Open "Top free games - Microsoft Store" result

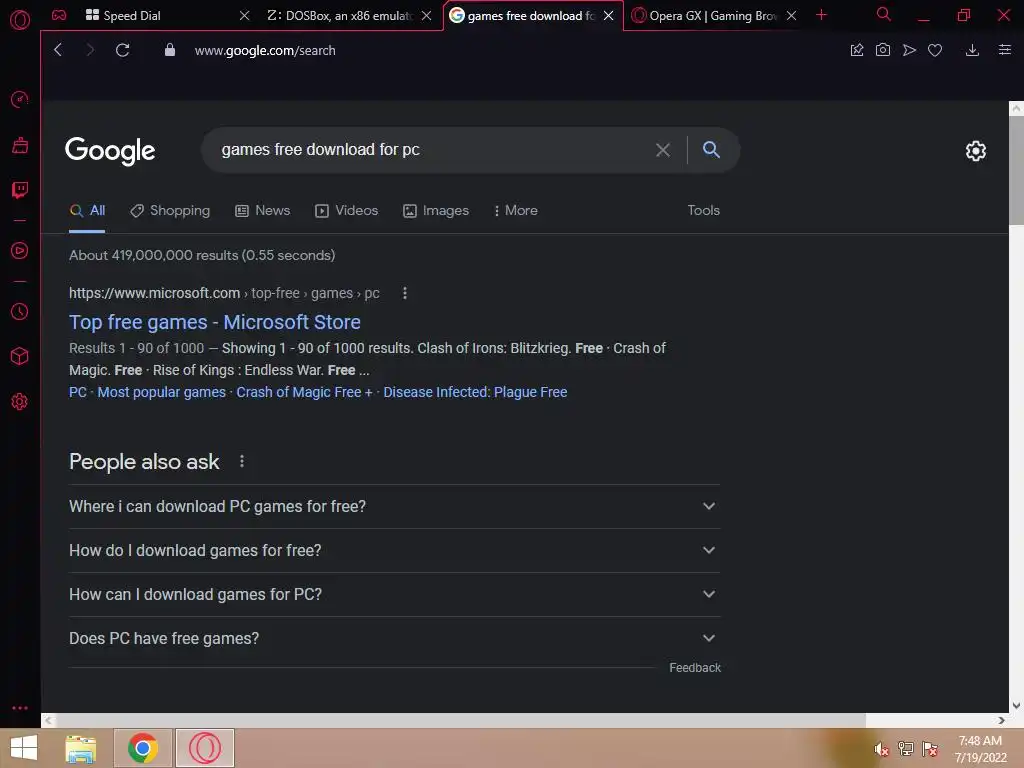point(215,322)
